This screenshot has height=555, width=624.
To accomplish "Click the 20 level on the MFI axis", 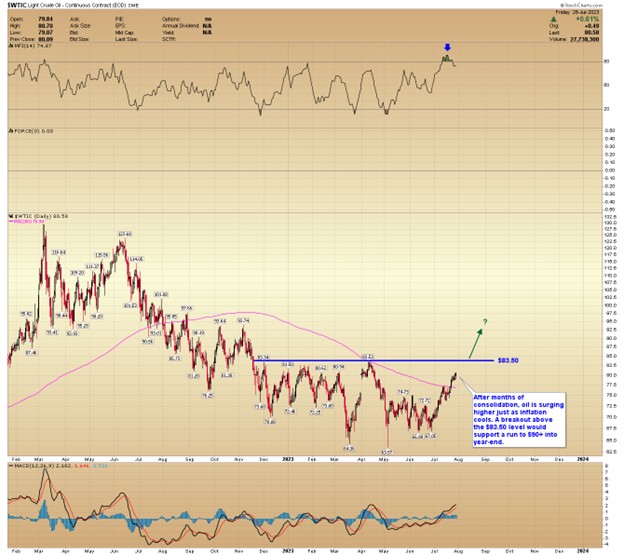I will click(606, 109).
